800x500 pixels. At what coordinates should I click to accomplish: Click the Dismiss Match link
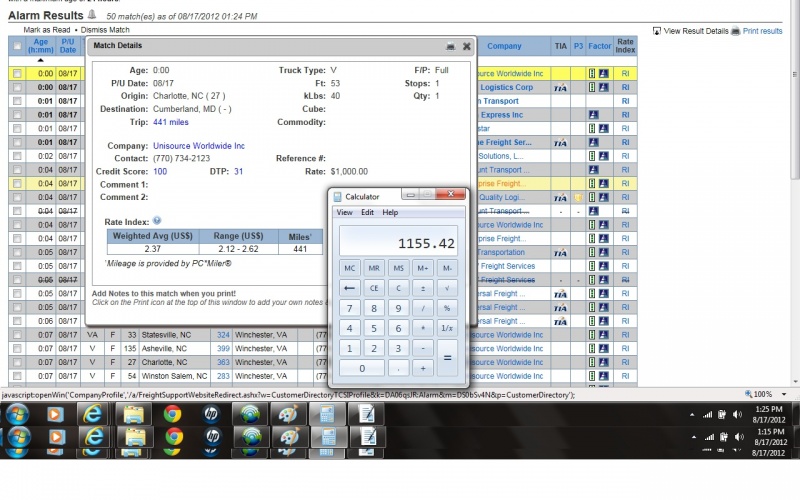click(105, 30)
